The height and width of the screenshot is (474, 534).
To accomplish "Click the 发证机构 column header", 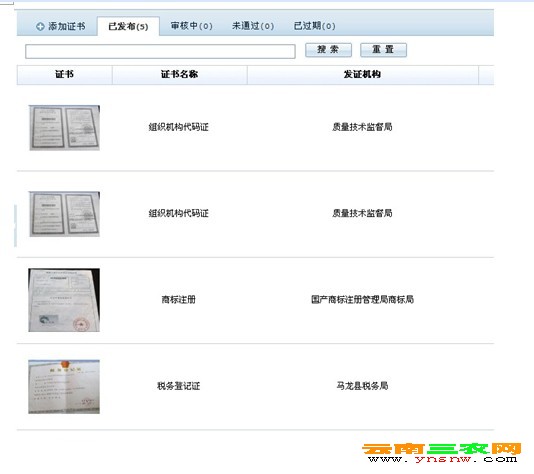I will point(362,75).
